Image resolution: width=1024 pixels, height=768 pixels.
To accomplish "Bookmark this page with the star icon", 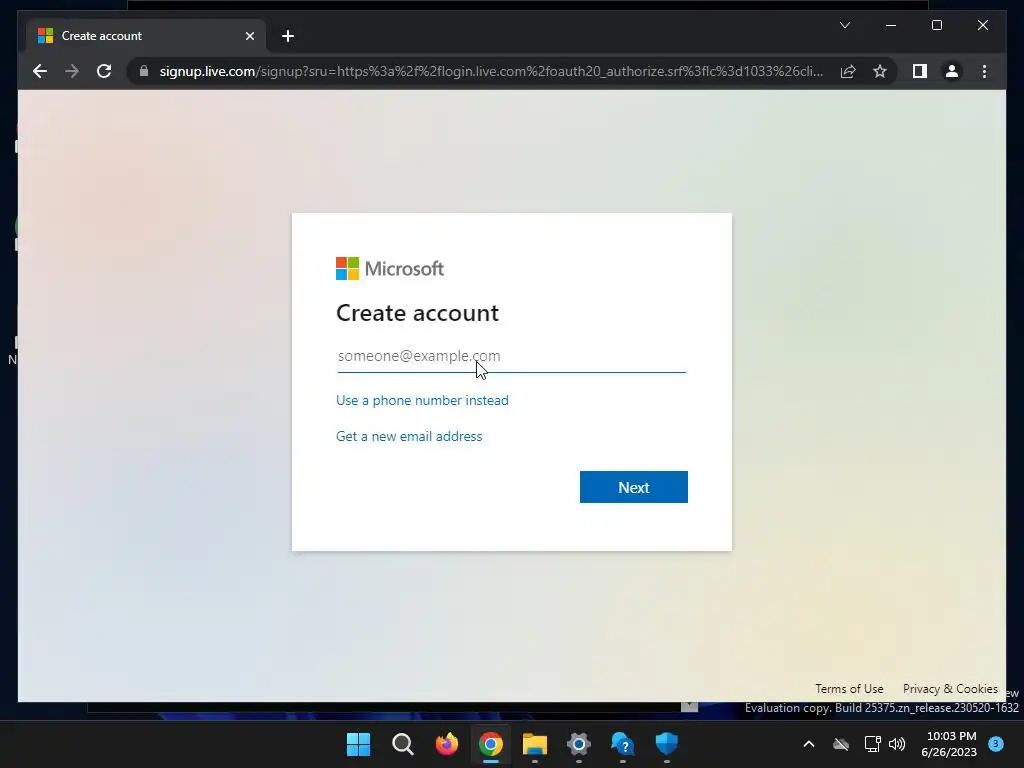I will click(x=880, y=71).
